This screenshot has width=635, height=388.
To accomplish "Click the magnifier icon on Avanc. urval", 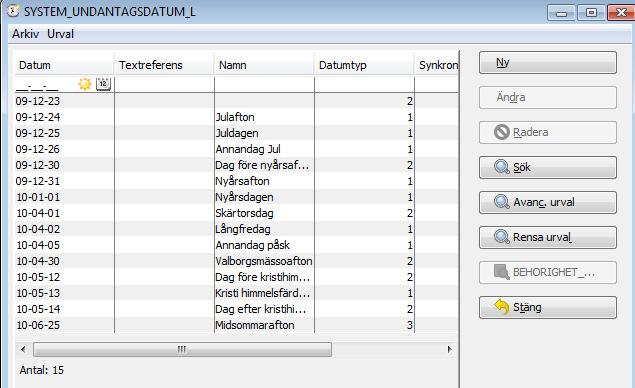I will (x=501, y=202).
